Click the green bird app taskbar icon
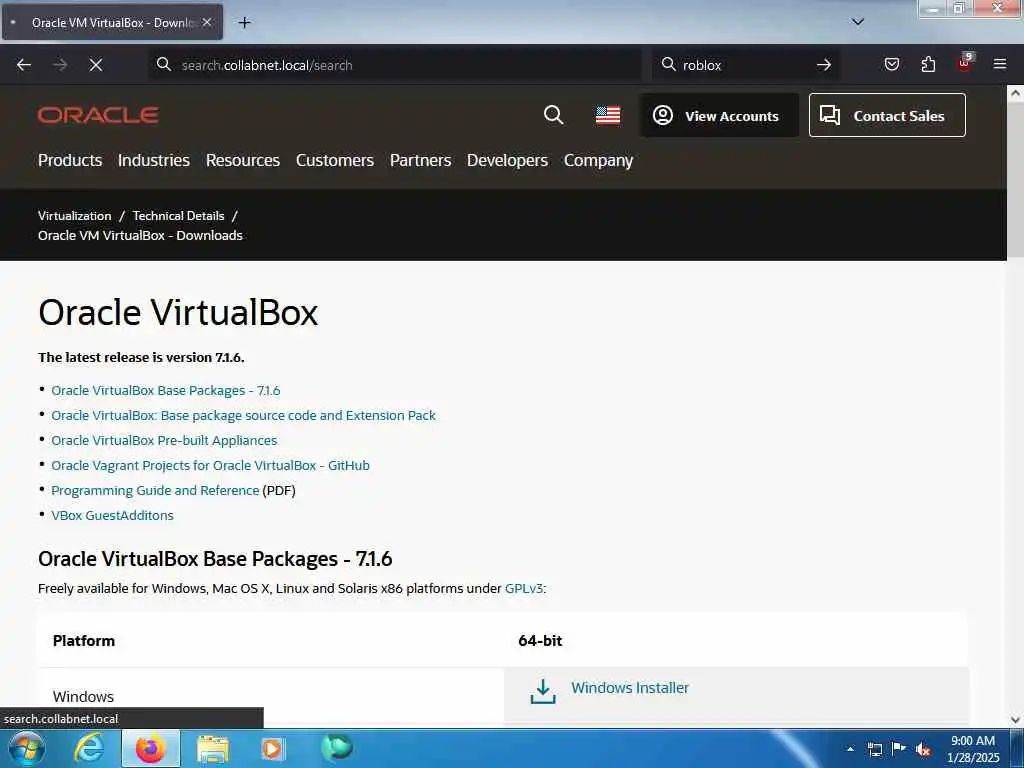1024x768 pixels. tap(337, 747)
